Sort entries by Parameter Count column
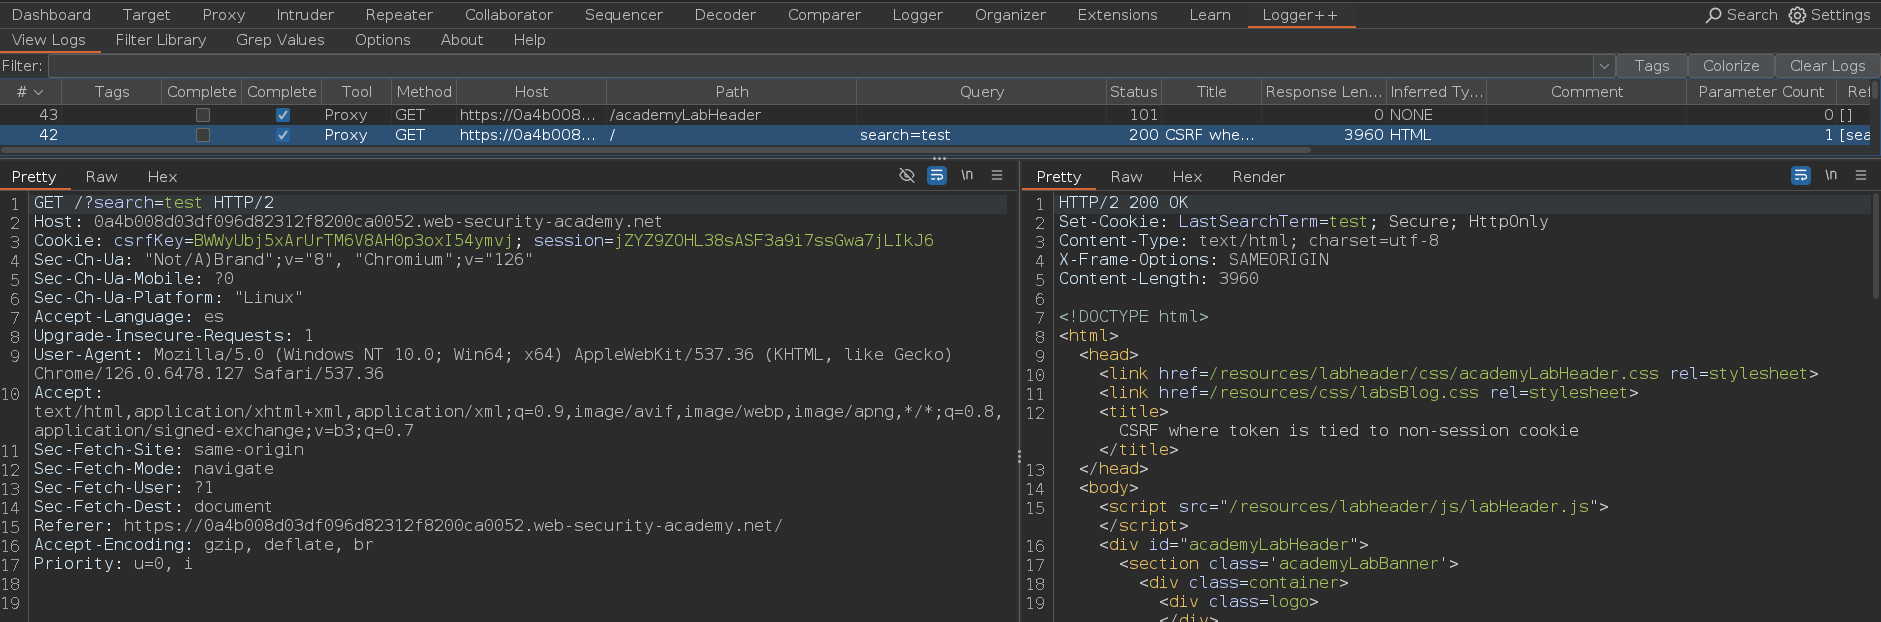Screen dimensions: 1881x622 (x=1761, y=92)
